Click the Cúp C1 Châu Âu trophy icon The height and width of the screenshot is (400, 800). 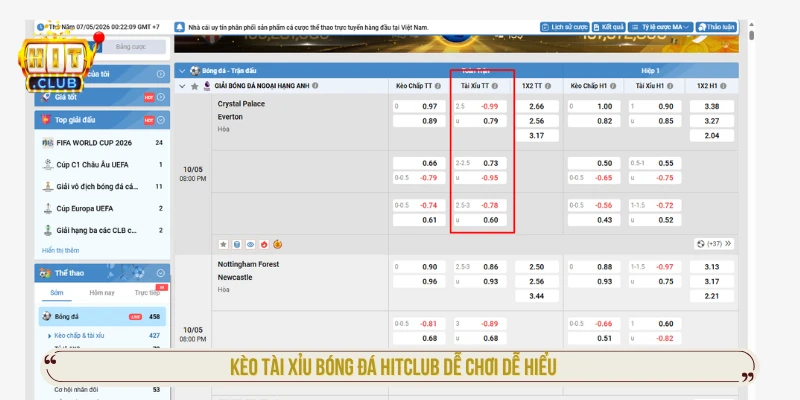[47, 165]
